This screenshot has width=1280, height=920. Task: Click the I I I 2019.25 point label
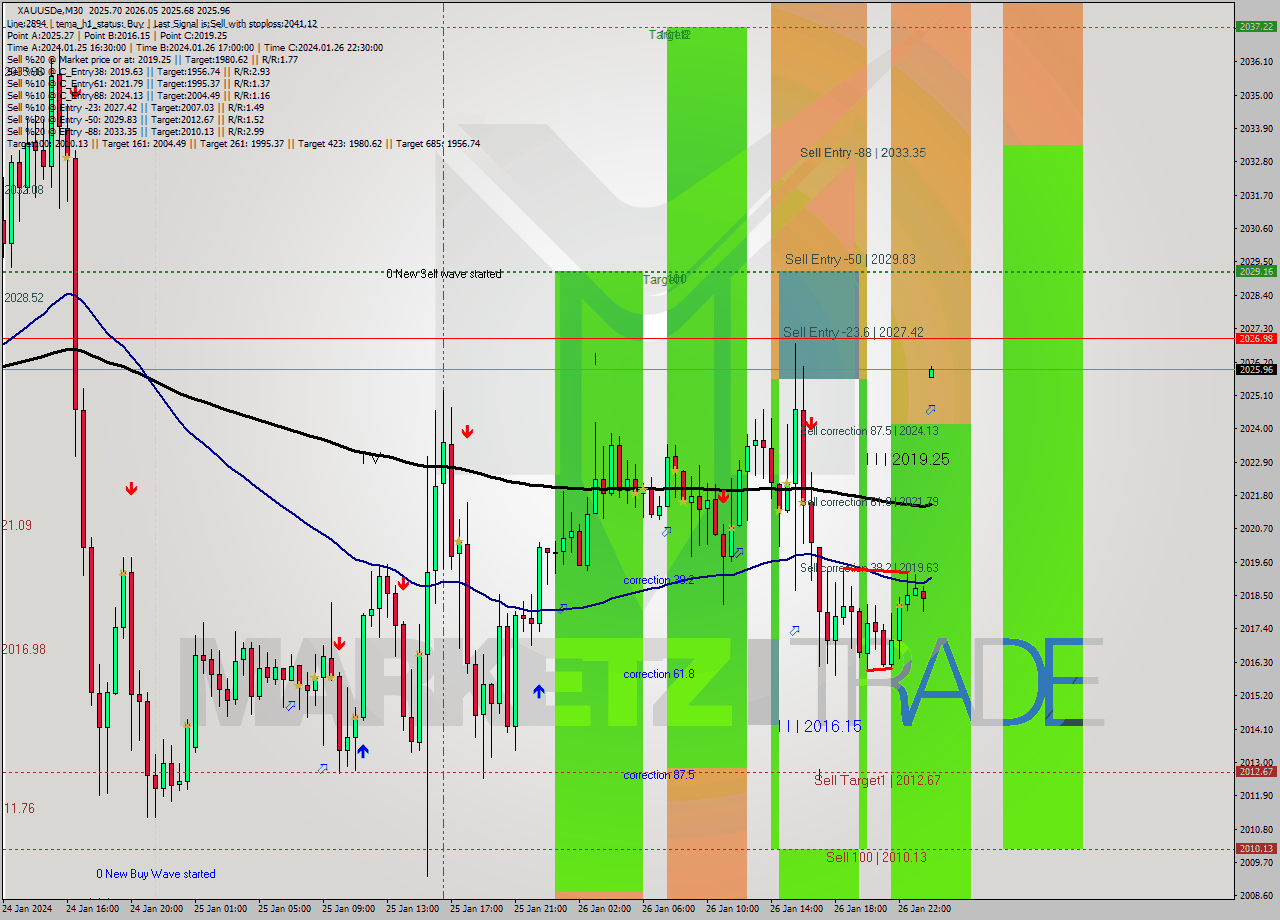coord(907,459)
